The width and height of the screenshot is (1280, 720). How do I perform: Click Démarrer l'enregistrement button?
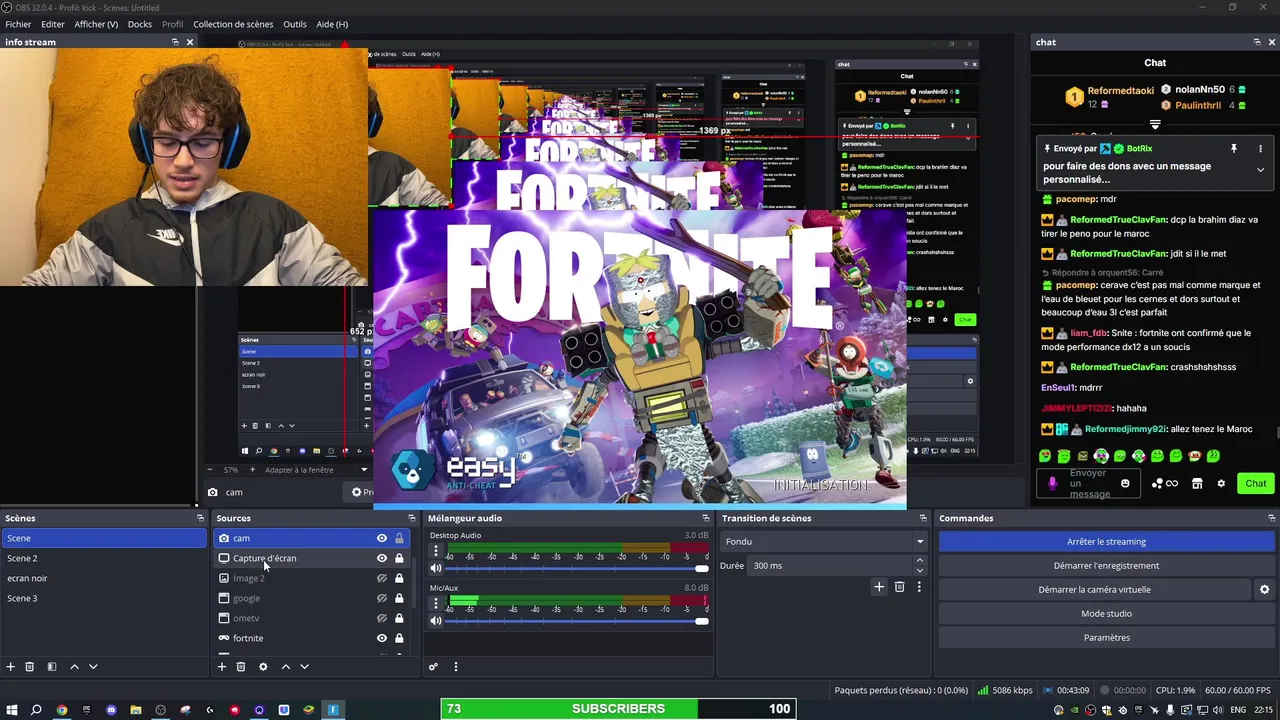click(1106, 566)
